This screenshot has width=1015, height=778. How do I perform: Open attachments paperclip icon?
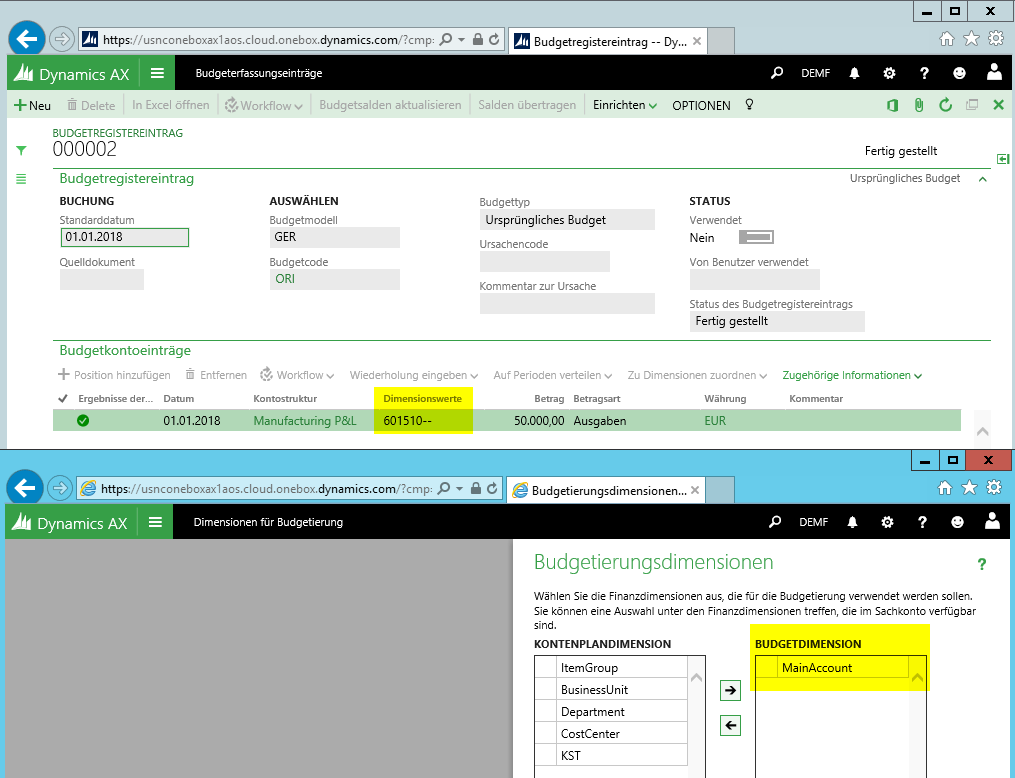918,105
